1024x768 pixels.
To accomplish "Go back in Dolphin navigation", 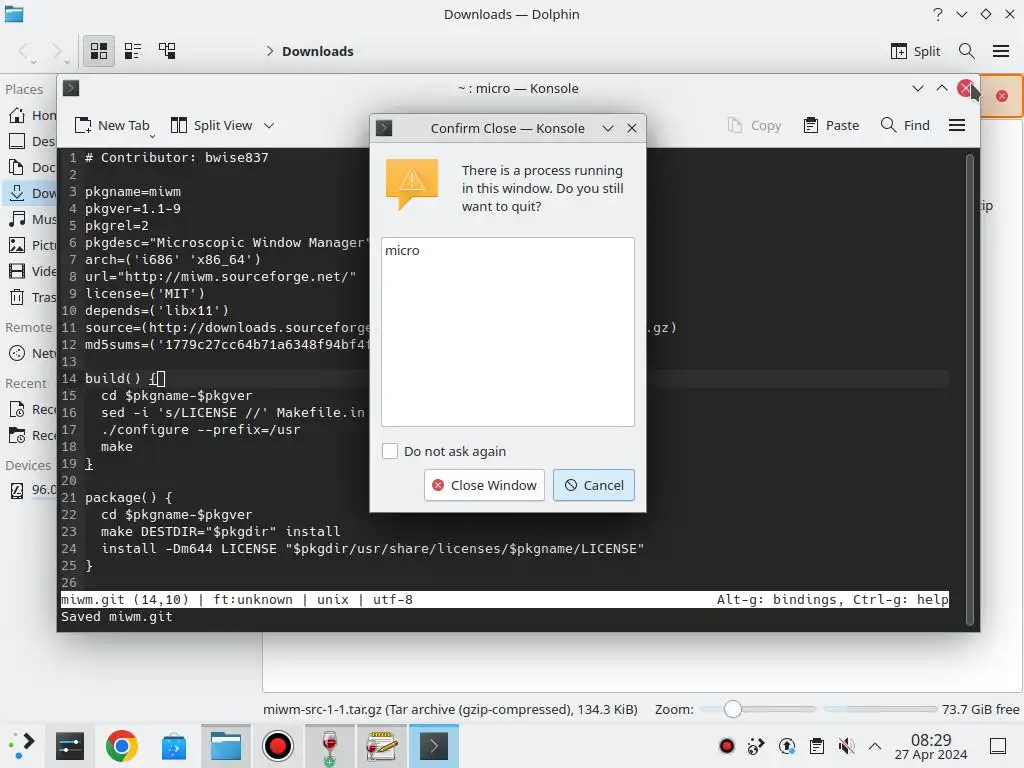I will [24, 51].
